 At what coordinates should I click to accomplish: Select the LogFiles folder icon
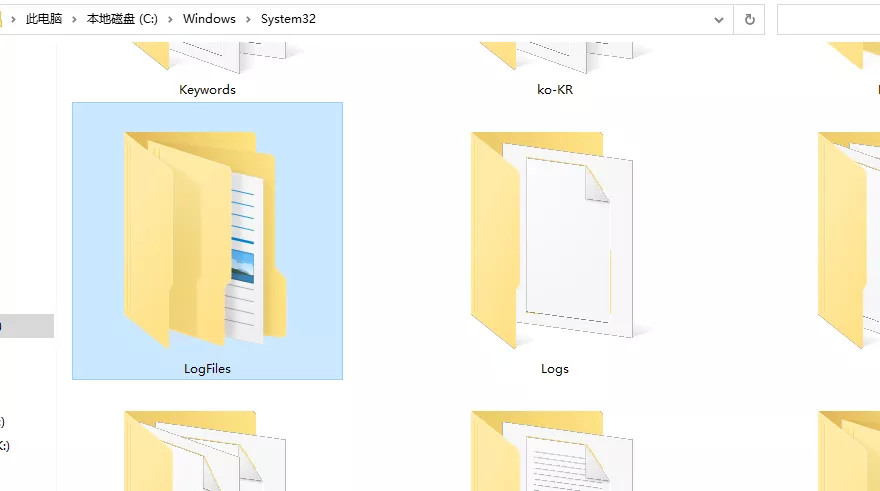click(205, 239)
